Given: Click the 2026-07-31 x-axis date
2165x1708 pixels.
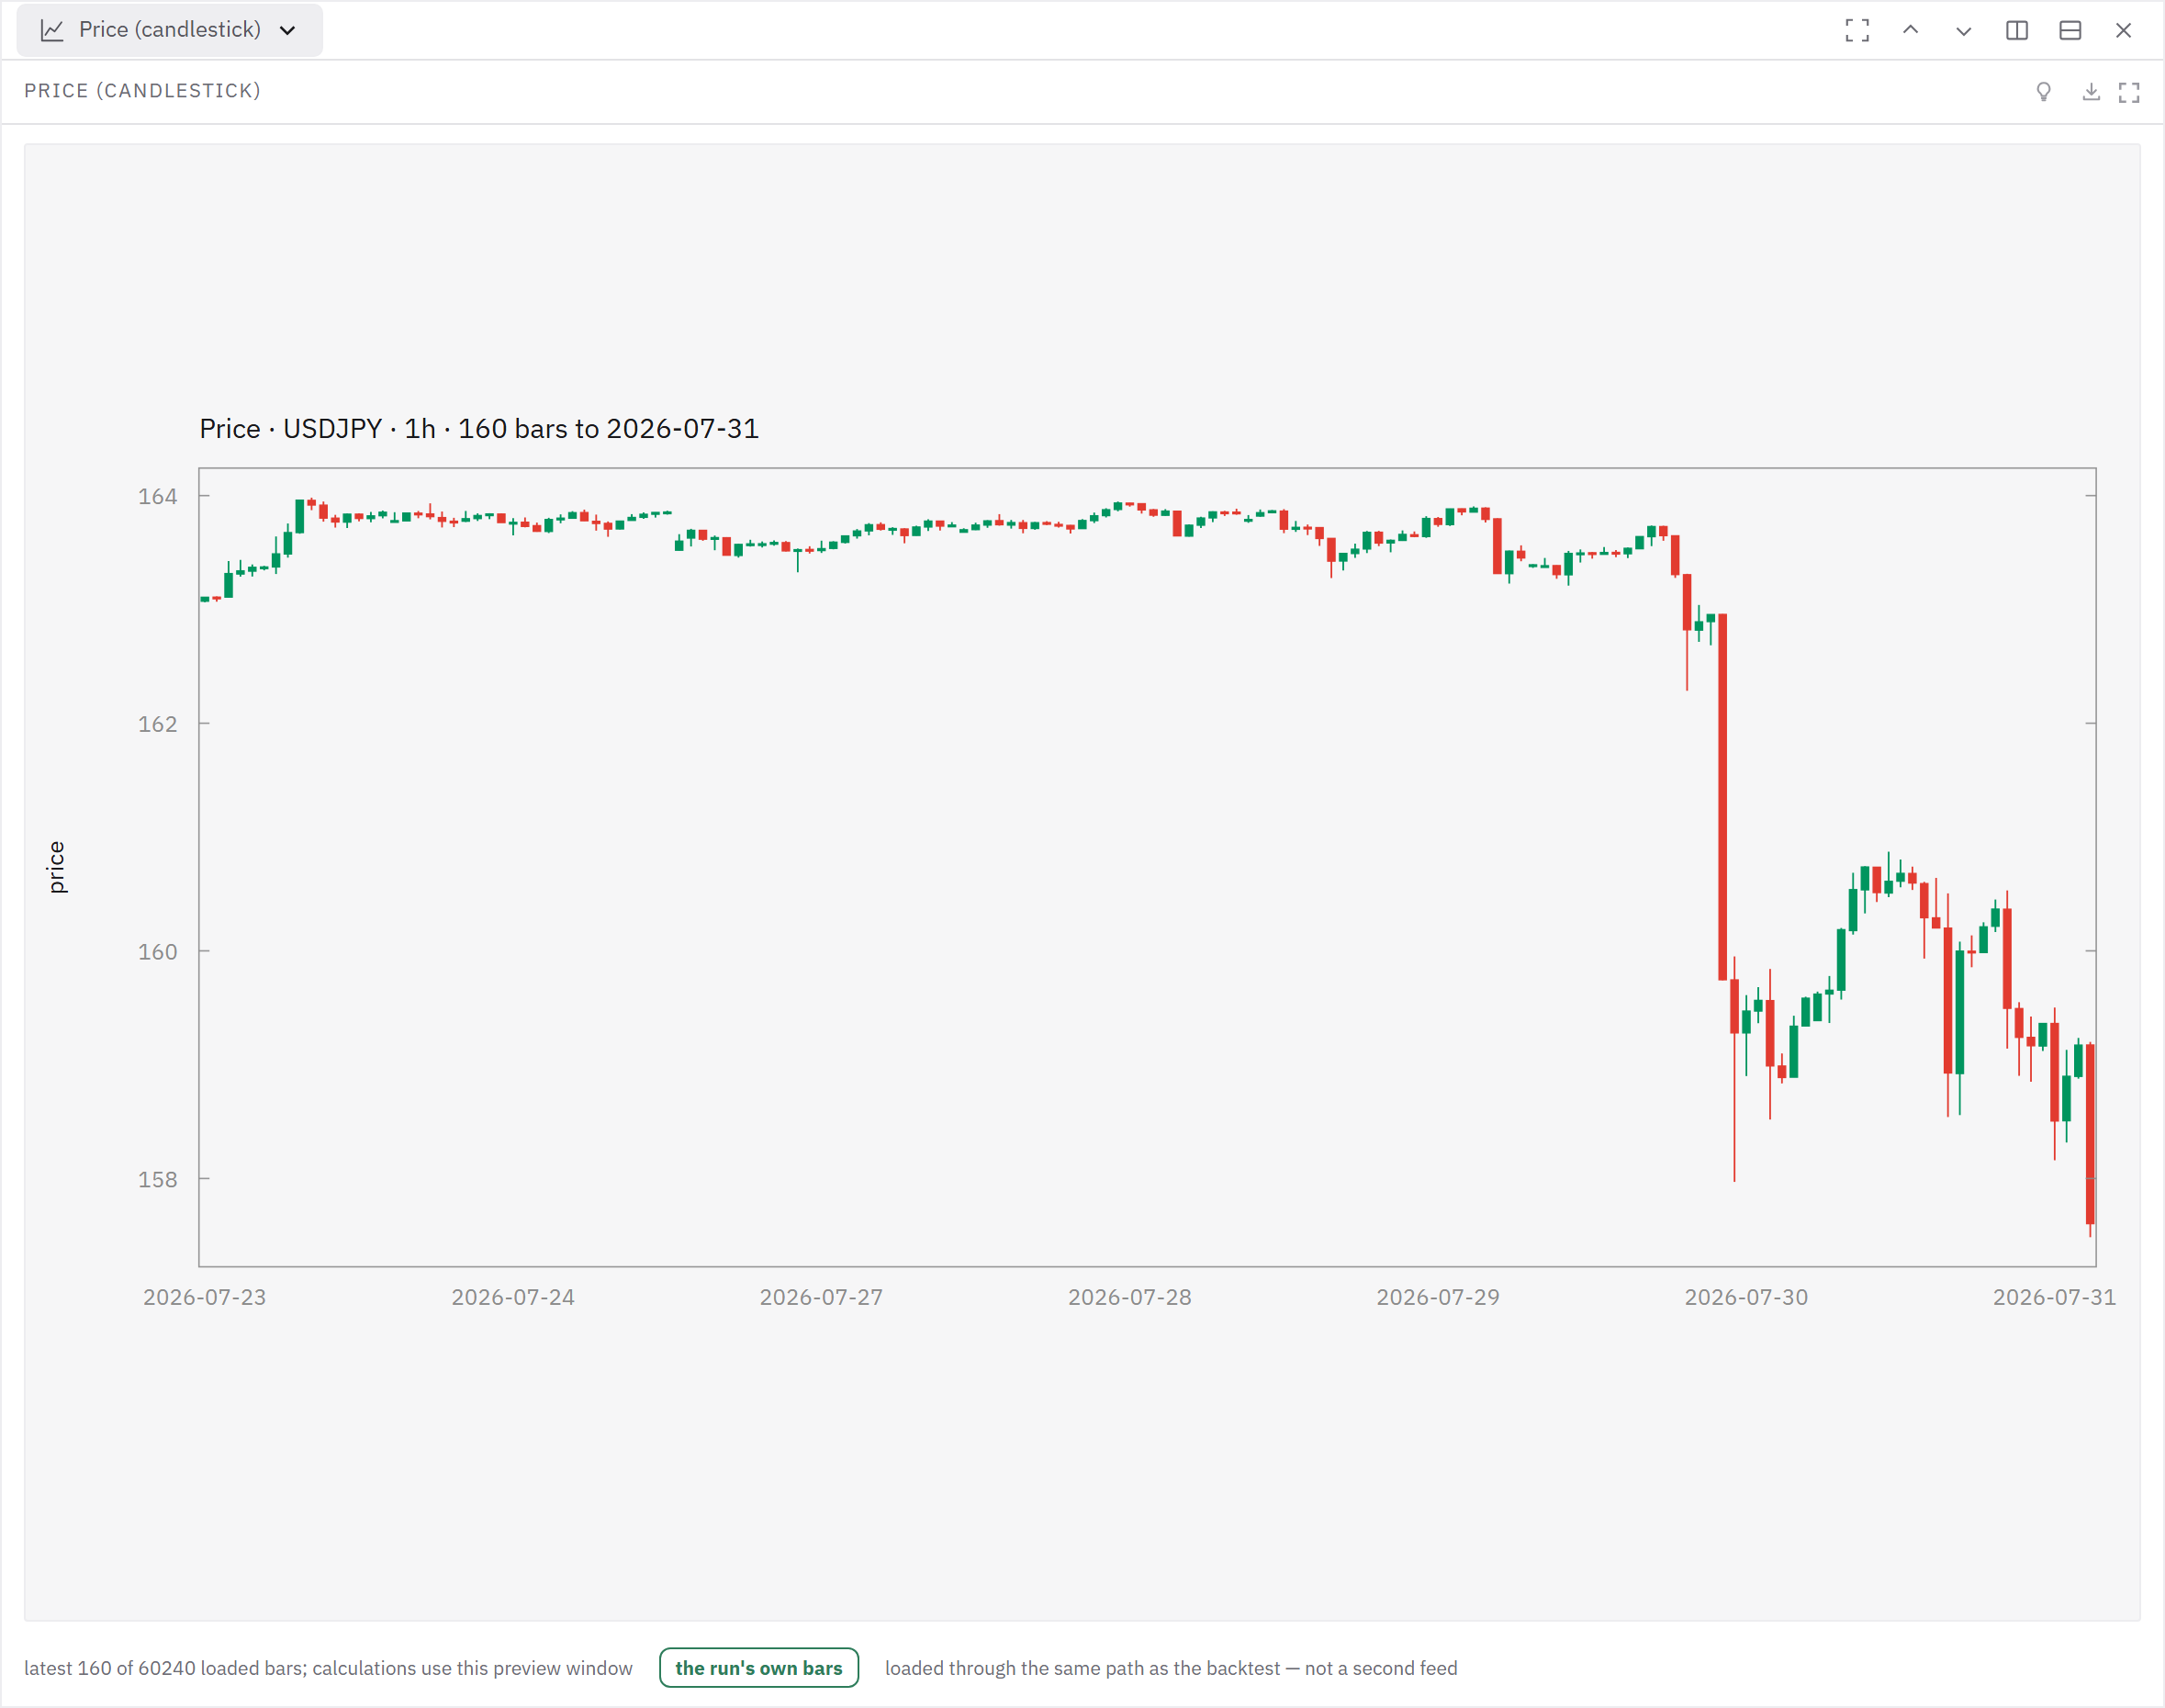Looking at the screenshot, I should (2054, 1297).
